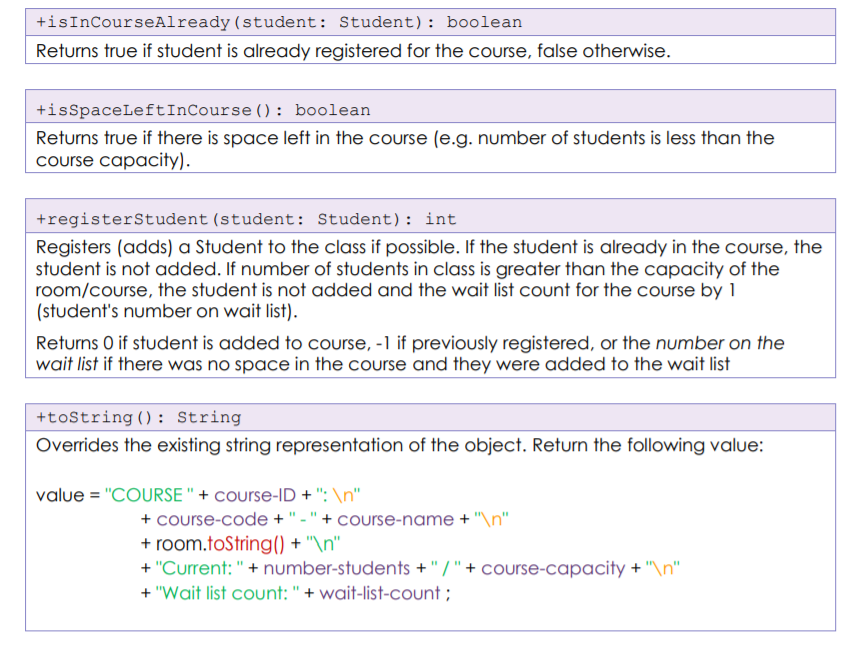Click italic text 'number on the'
Viewport: 855px width, 650px height.
720,343
